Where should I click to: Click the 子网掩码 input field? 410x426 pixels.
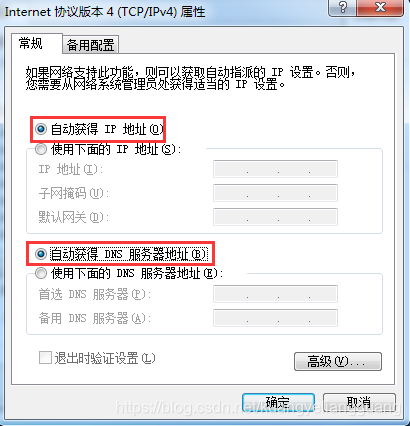coord(275,193)
